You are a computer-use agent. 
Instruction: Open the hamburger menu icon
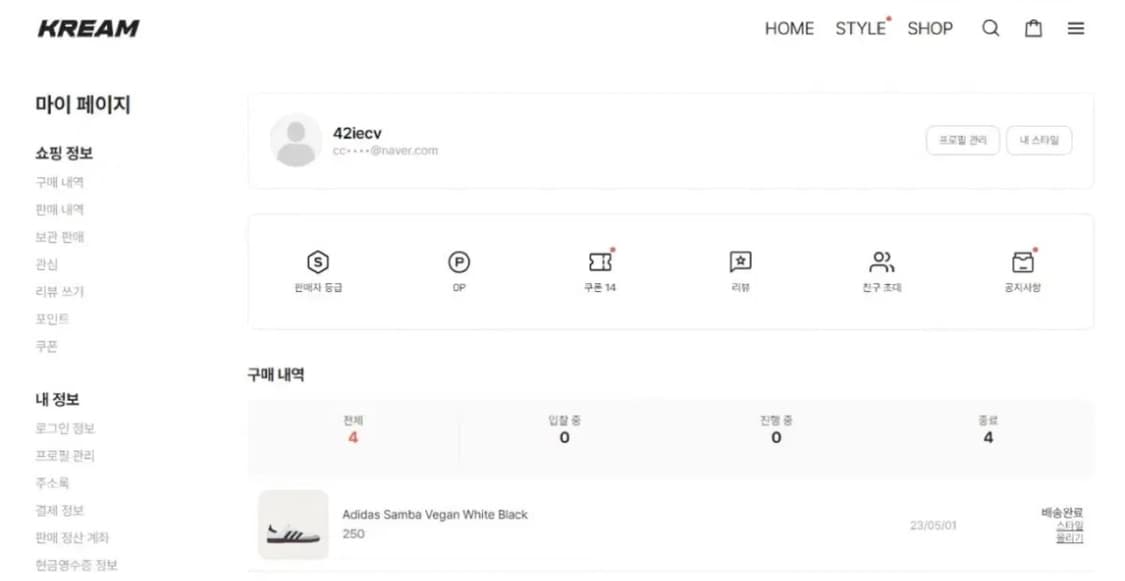1075,28
